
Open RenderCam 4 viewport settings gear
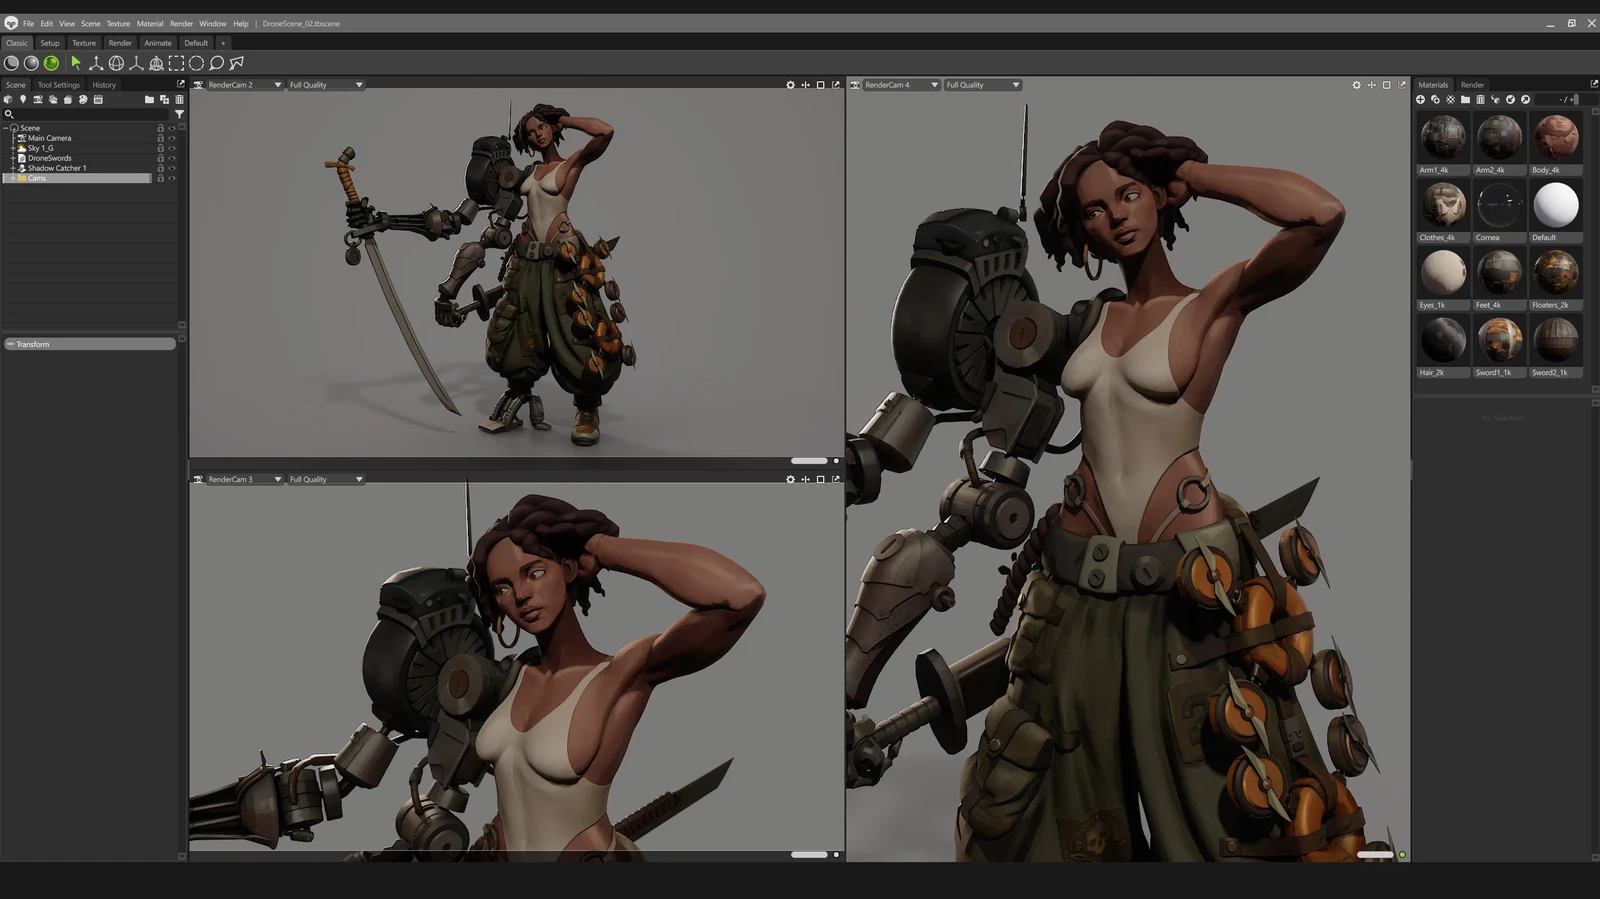(1356, 85)
